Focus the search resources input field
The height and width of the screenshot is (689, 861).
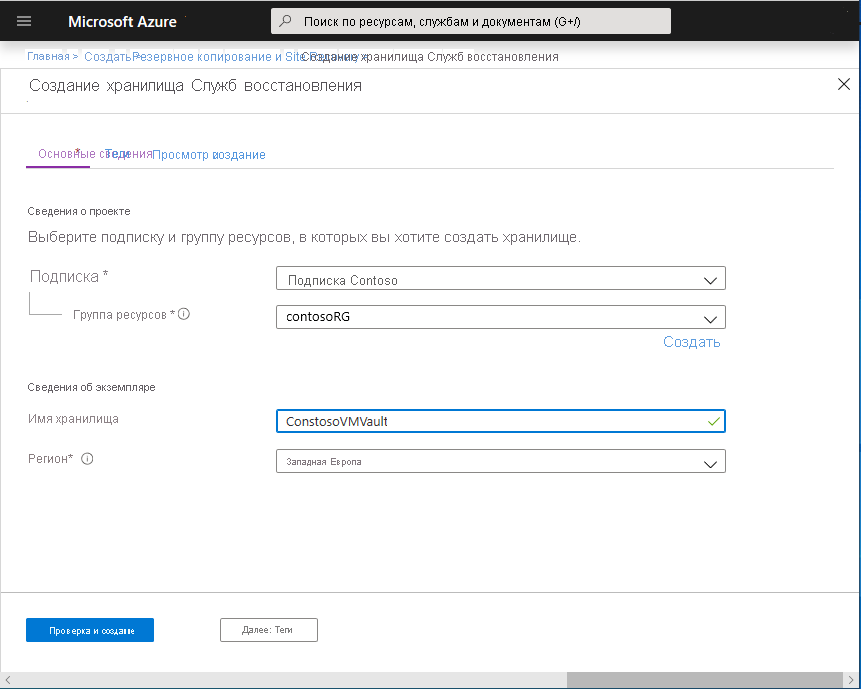point(471,21)
